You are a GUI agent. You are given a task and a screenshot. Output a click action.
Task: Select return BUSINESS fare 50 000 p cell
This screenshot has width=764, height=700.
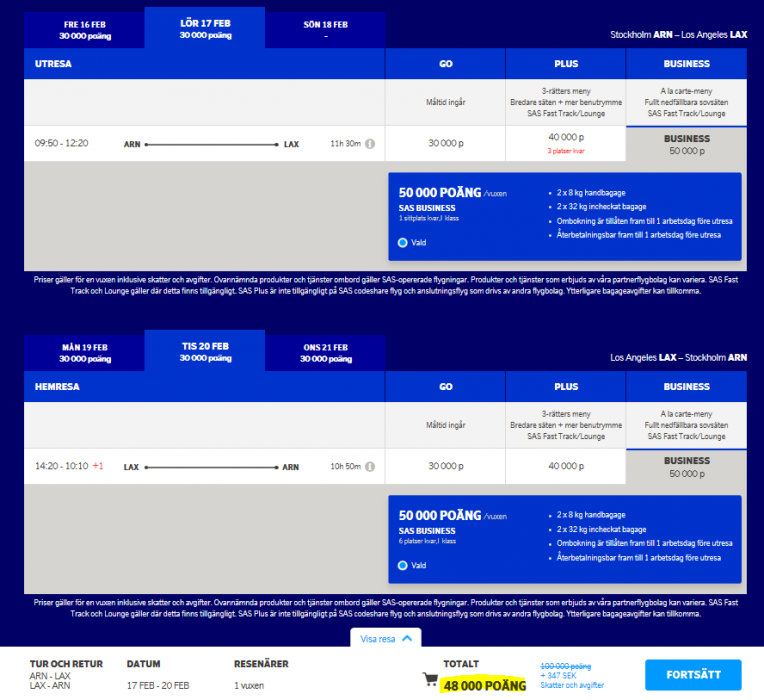(x=686, y=467)
